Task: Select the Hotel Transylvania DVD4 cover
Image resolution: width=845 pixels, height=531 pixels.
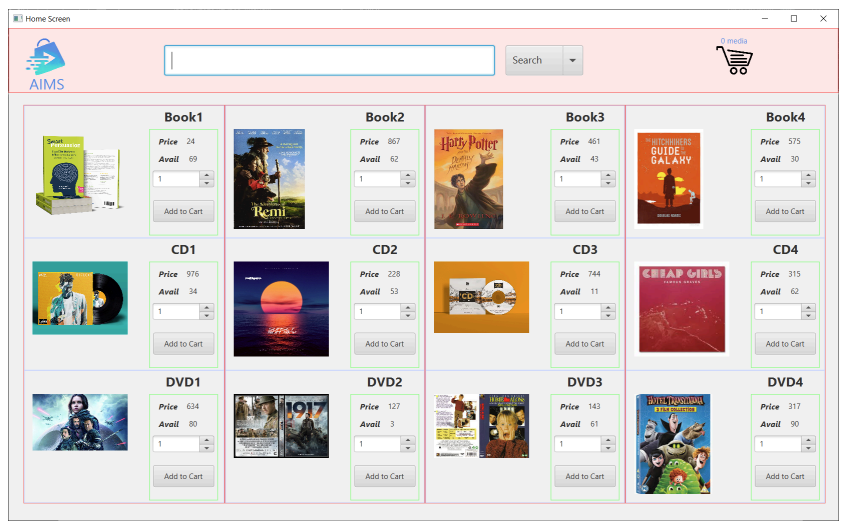Action: (x=673, y=444)
